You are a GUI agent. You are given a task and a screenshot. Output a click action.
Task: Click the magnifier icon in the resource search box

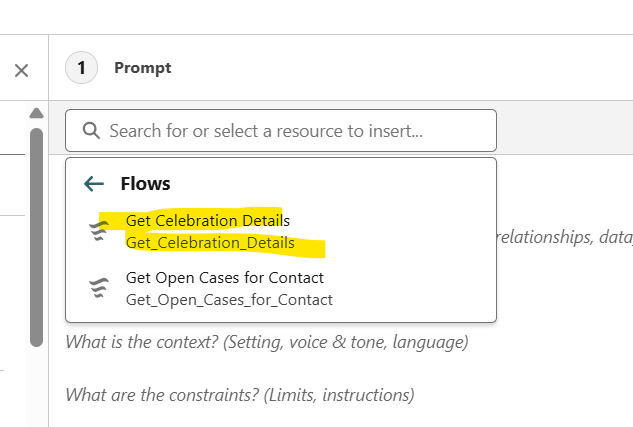91,131
